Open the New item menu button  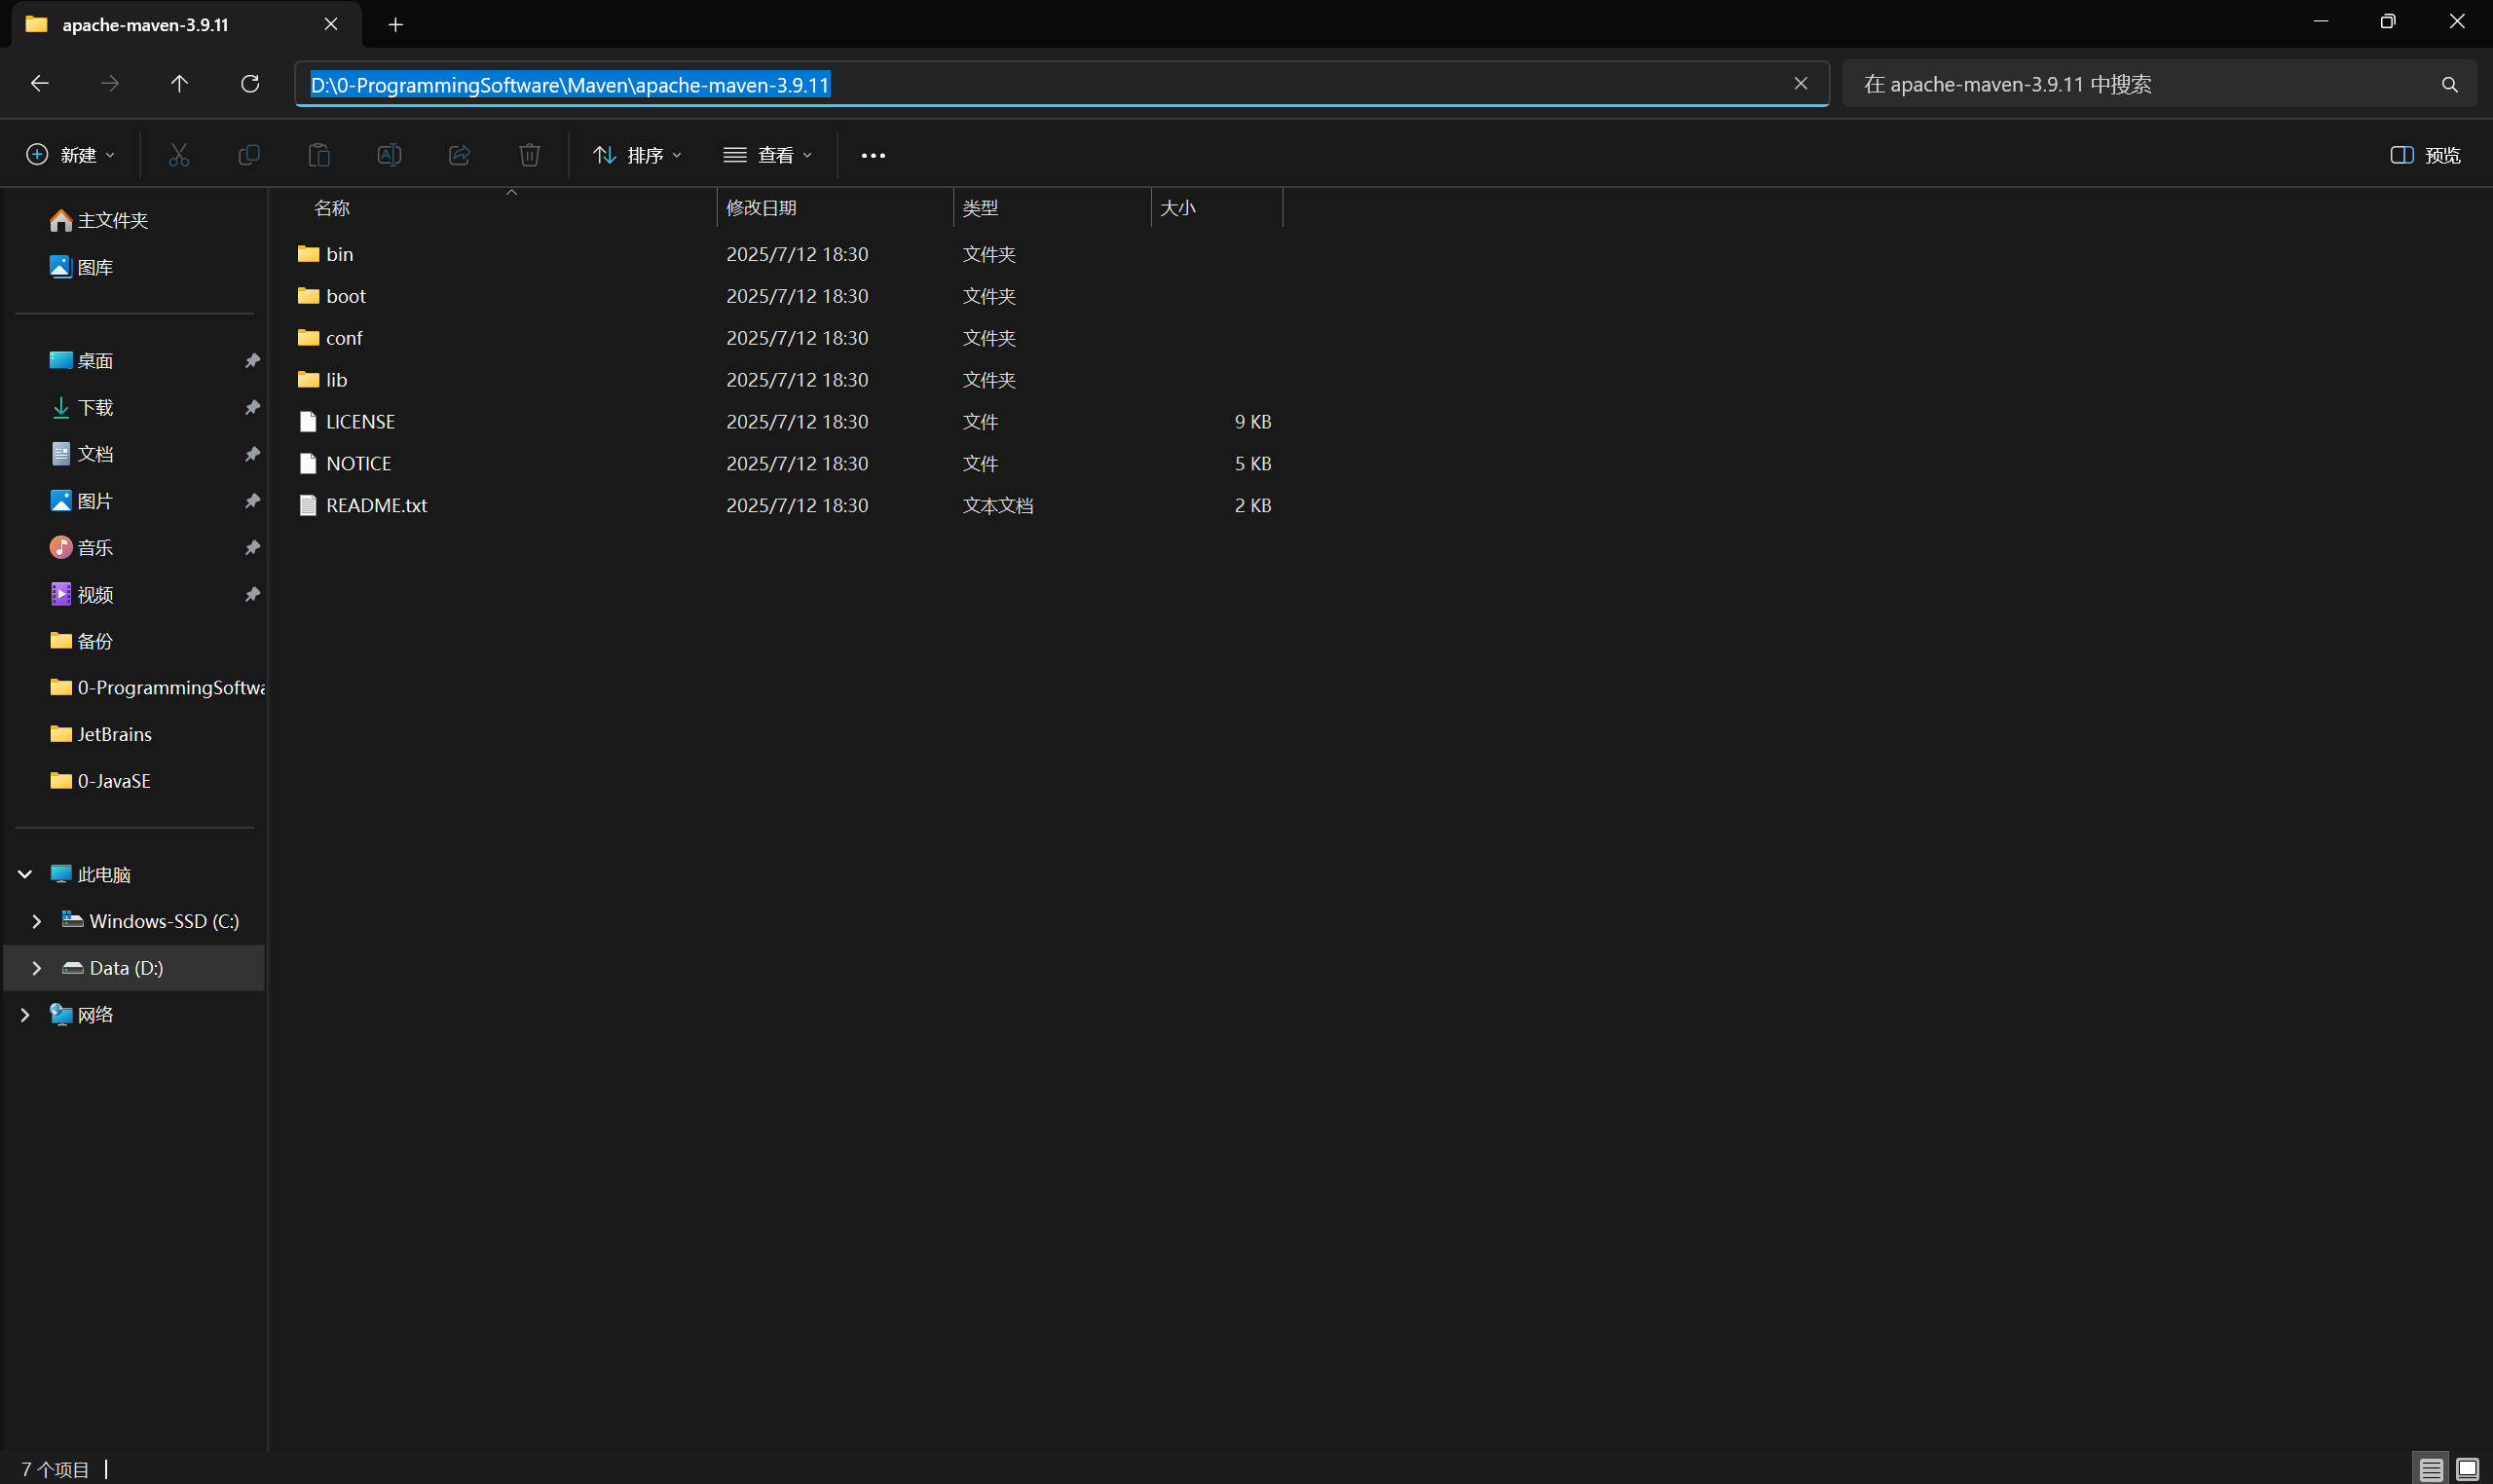70,155
